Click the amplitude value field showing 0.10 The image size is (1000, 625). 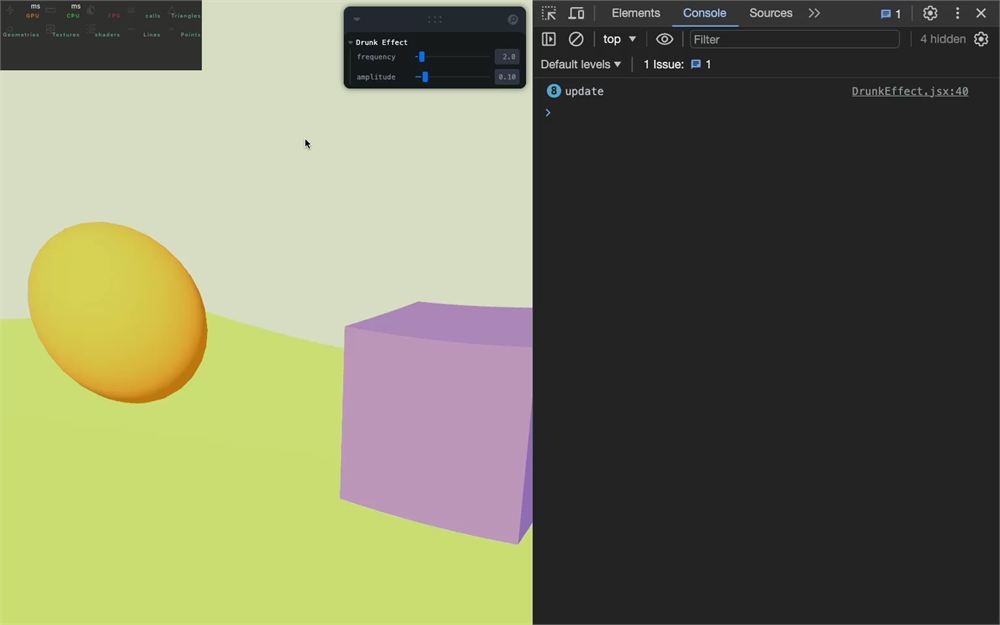(x=507, y=77)
